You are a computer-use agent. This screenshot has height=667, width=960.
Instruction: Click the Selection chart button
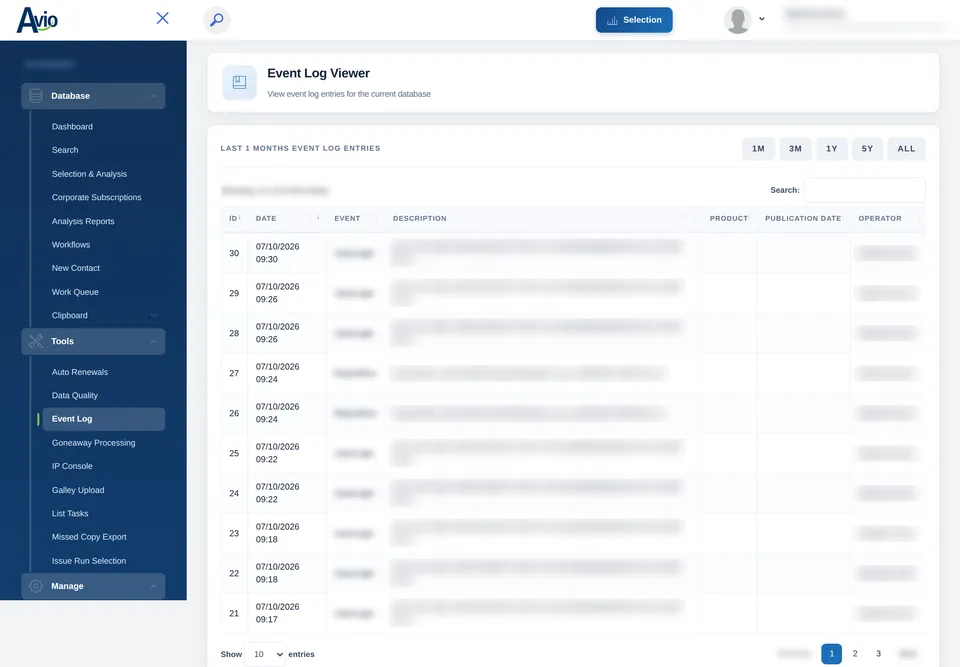pos(634,20)
